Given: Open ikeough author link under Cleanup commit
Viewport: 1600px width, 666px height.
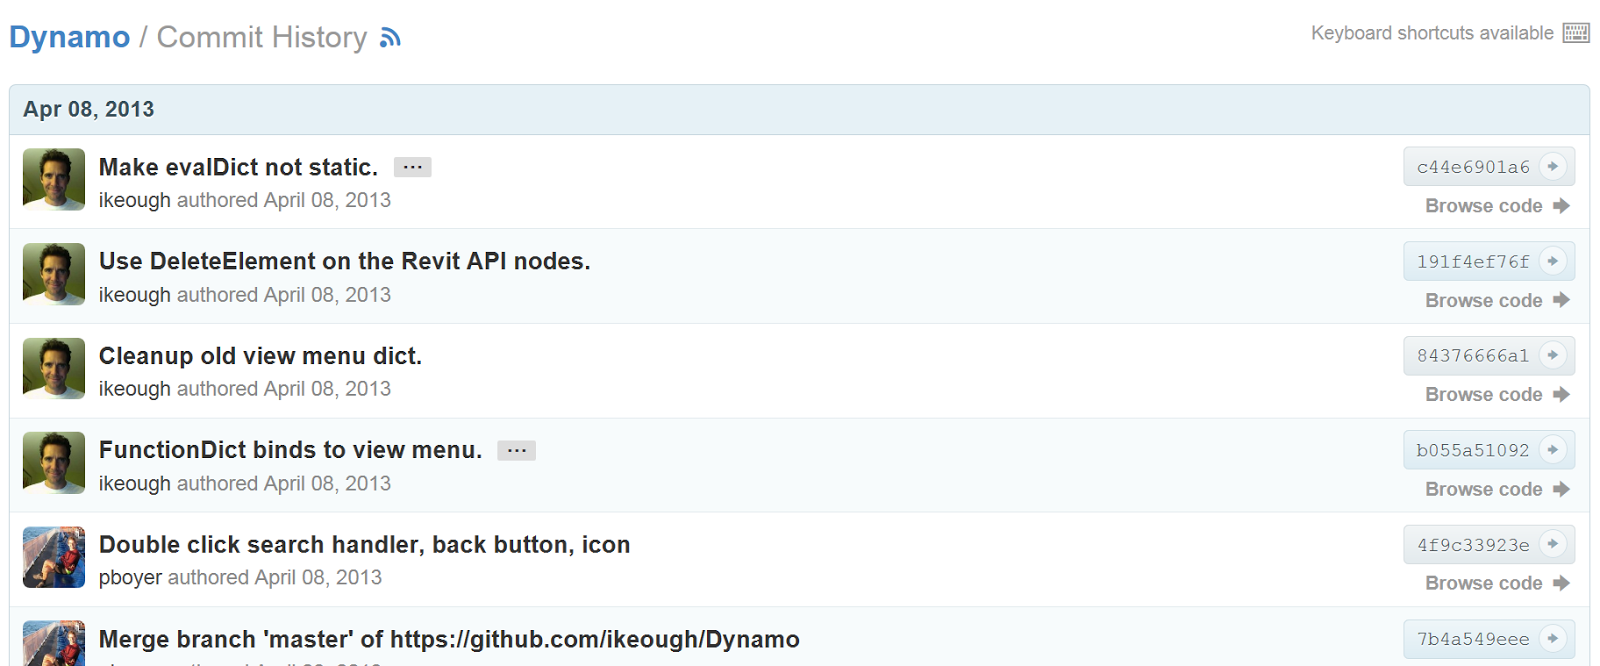Looking at the screenshot, I should [x=135, y=389].
